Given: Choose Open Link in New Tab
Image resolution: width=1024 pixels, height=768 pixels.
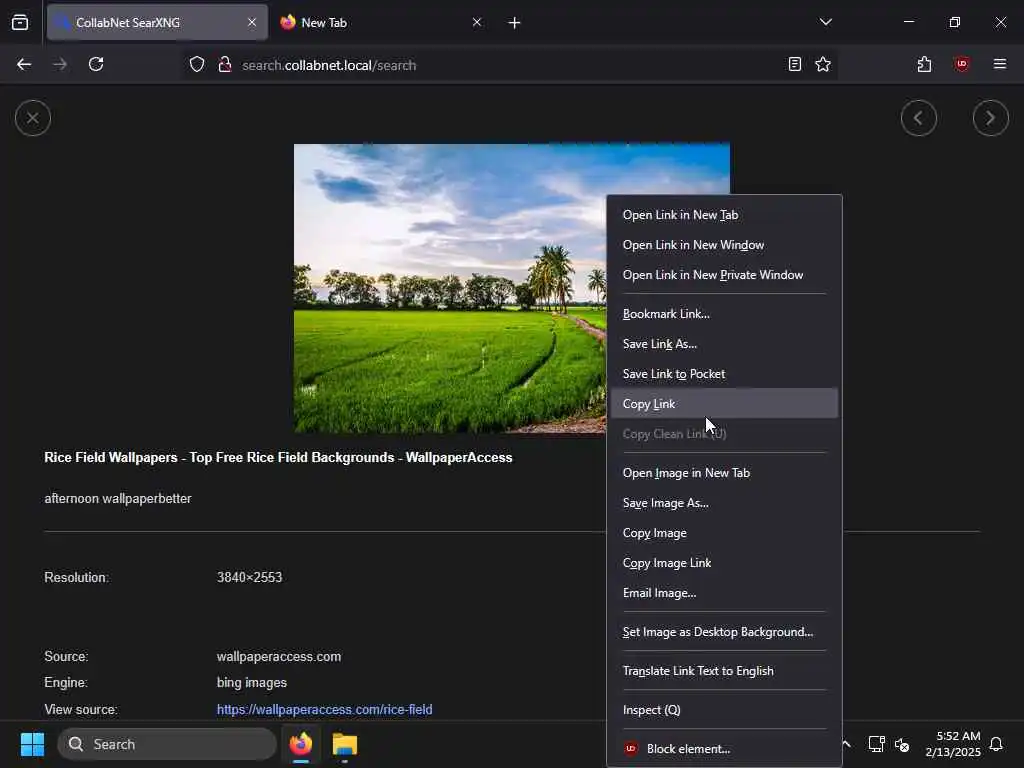Looking at the screenshot, I should pyautogui.click(x=724, y=215).
